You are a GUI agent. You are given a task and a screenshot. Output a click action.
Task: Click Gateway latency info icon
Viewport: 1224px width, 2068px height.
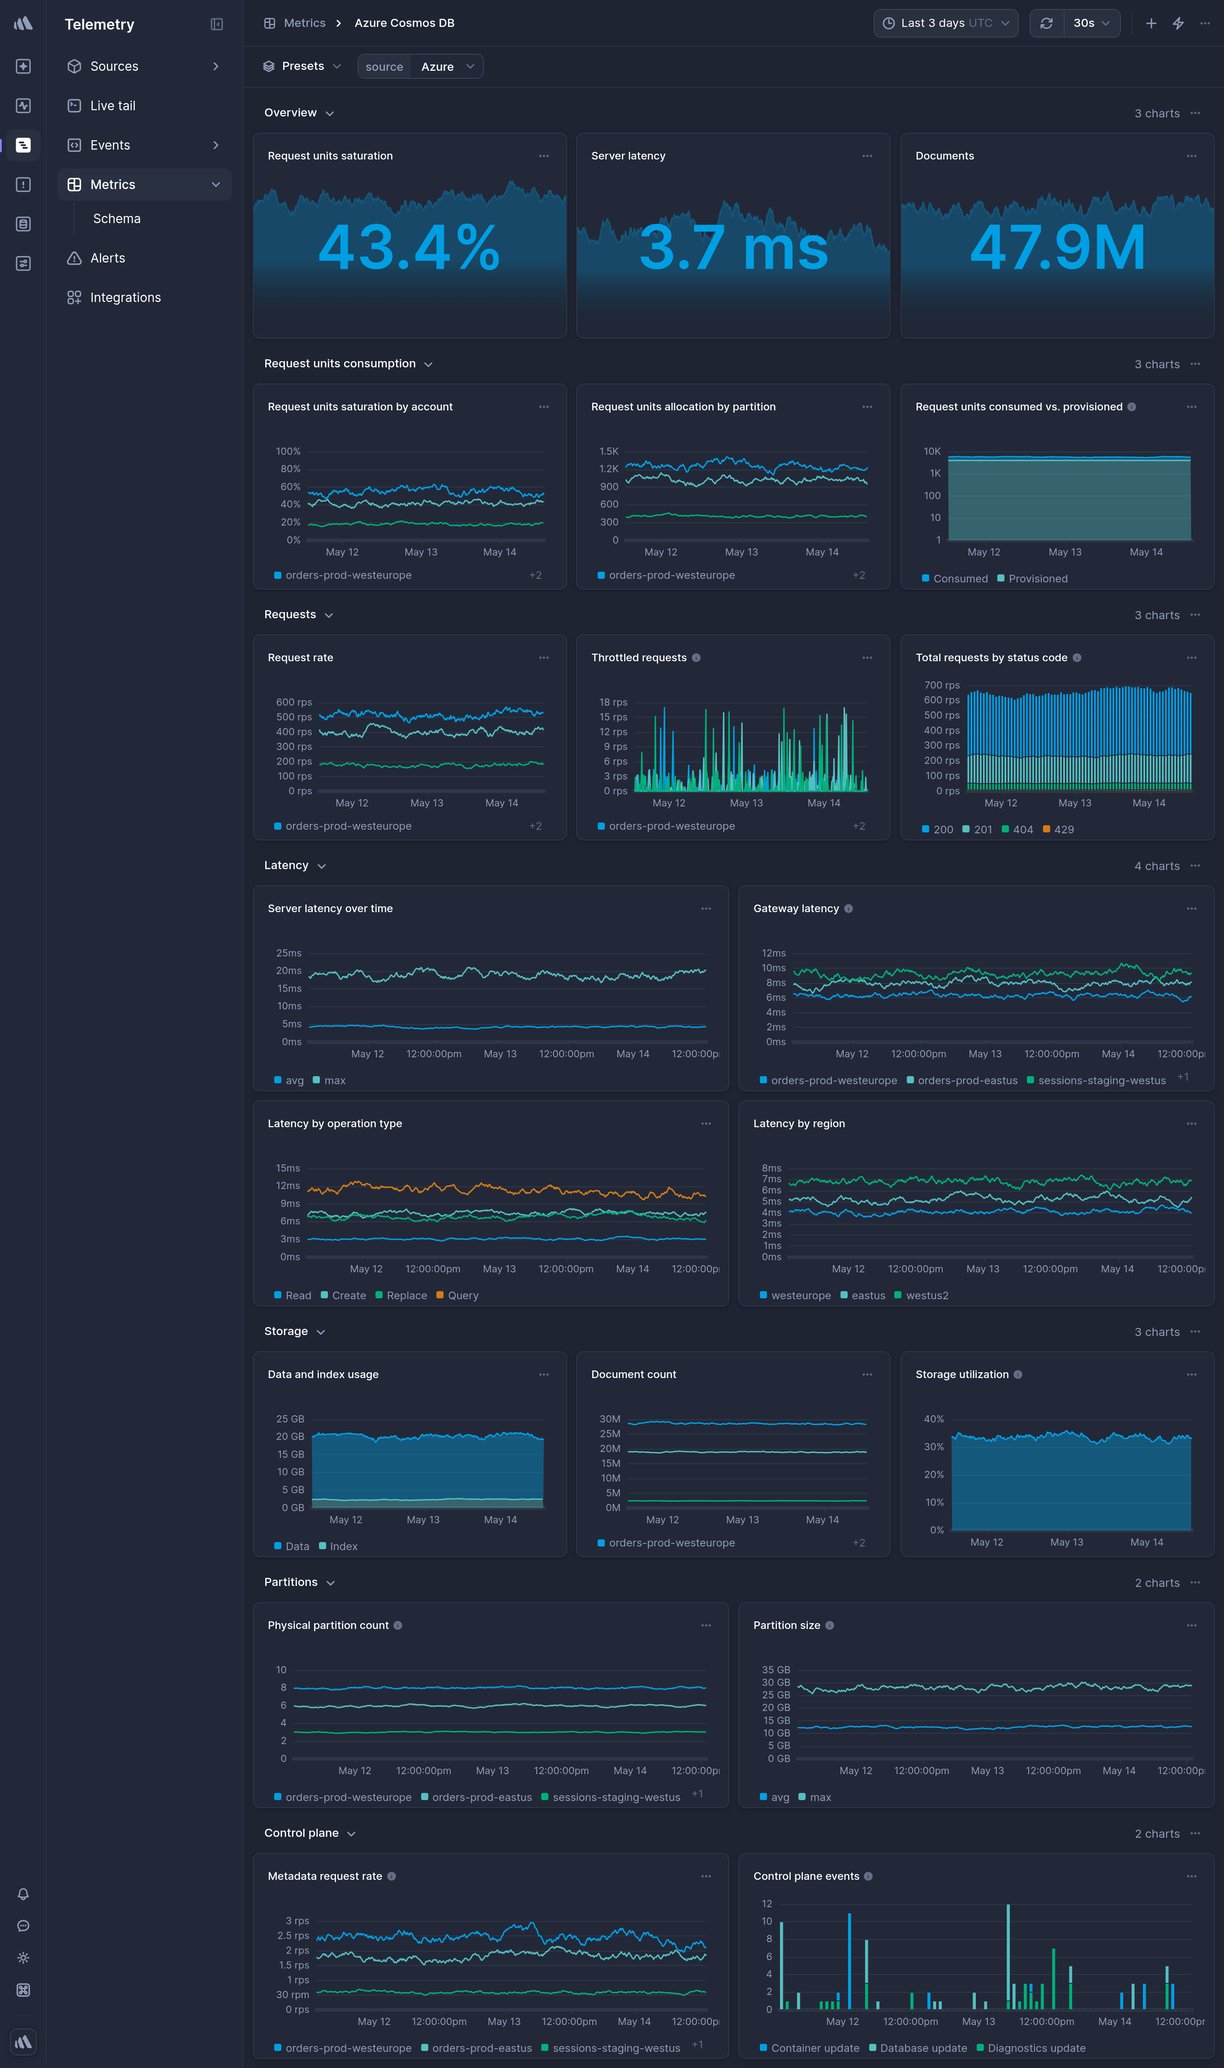click(x=849, y=909)
